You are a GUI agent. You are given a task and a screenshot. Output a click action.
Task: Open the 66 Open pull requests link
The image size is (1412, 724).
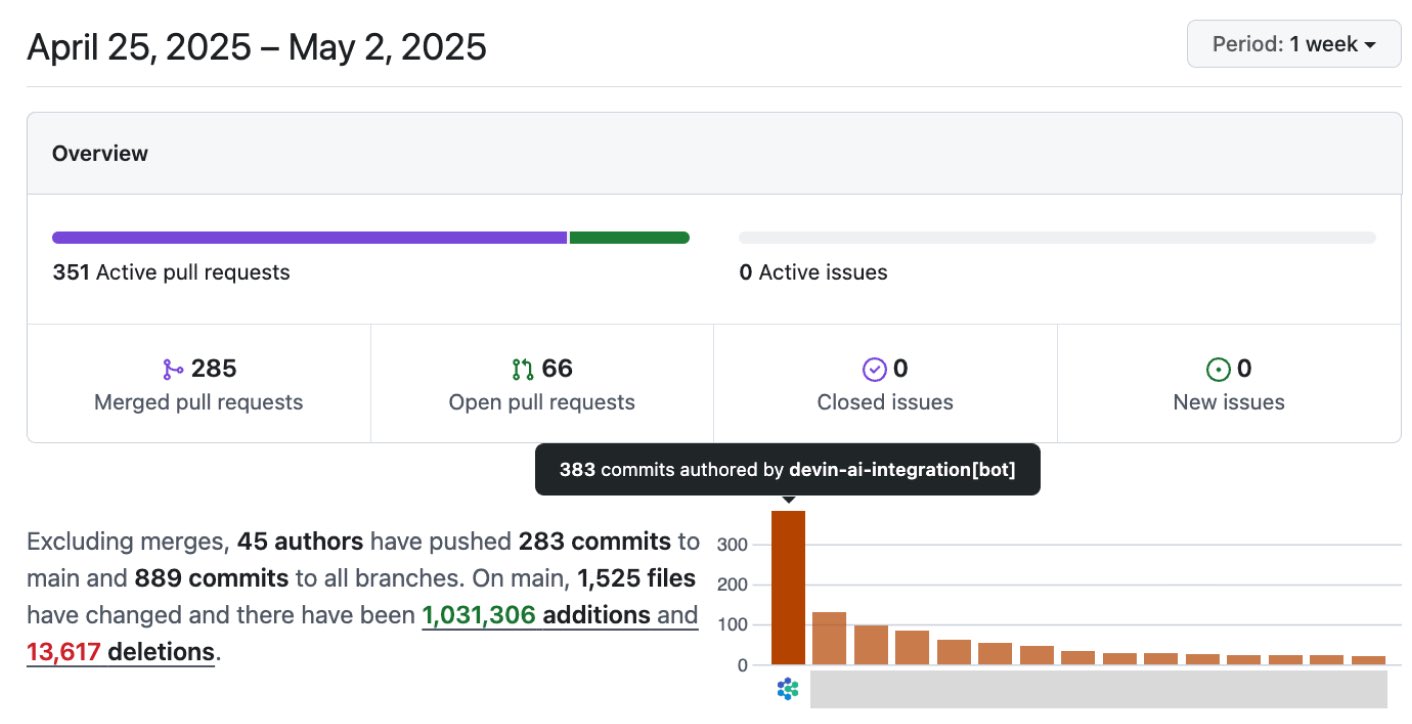tap(541, 385)
